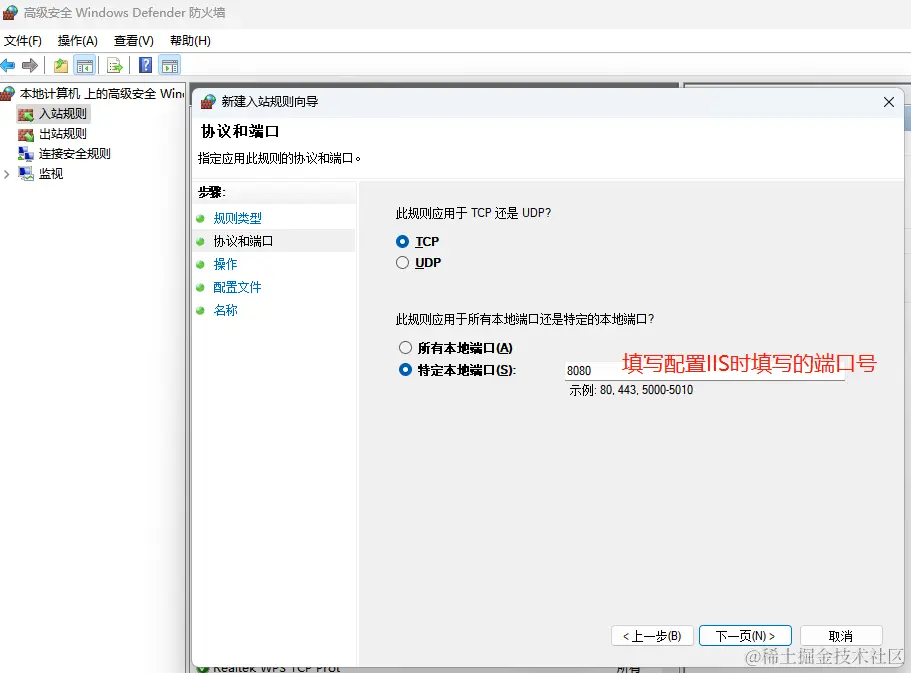The height and width of the screenshot is (673, 911).
Task: Click the Forward arrow toolbar icon
Action: (x=30, y=65)
